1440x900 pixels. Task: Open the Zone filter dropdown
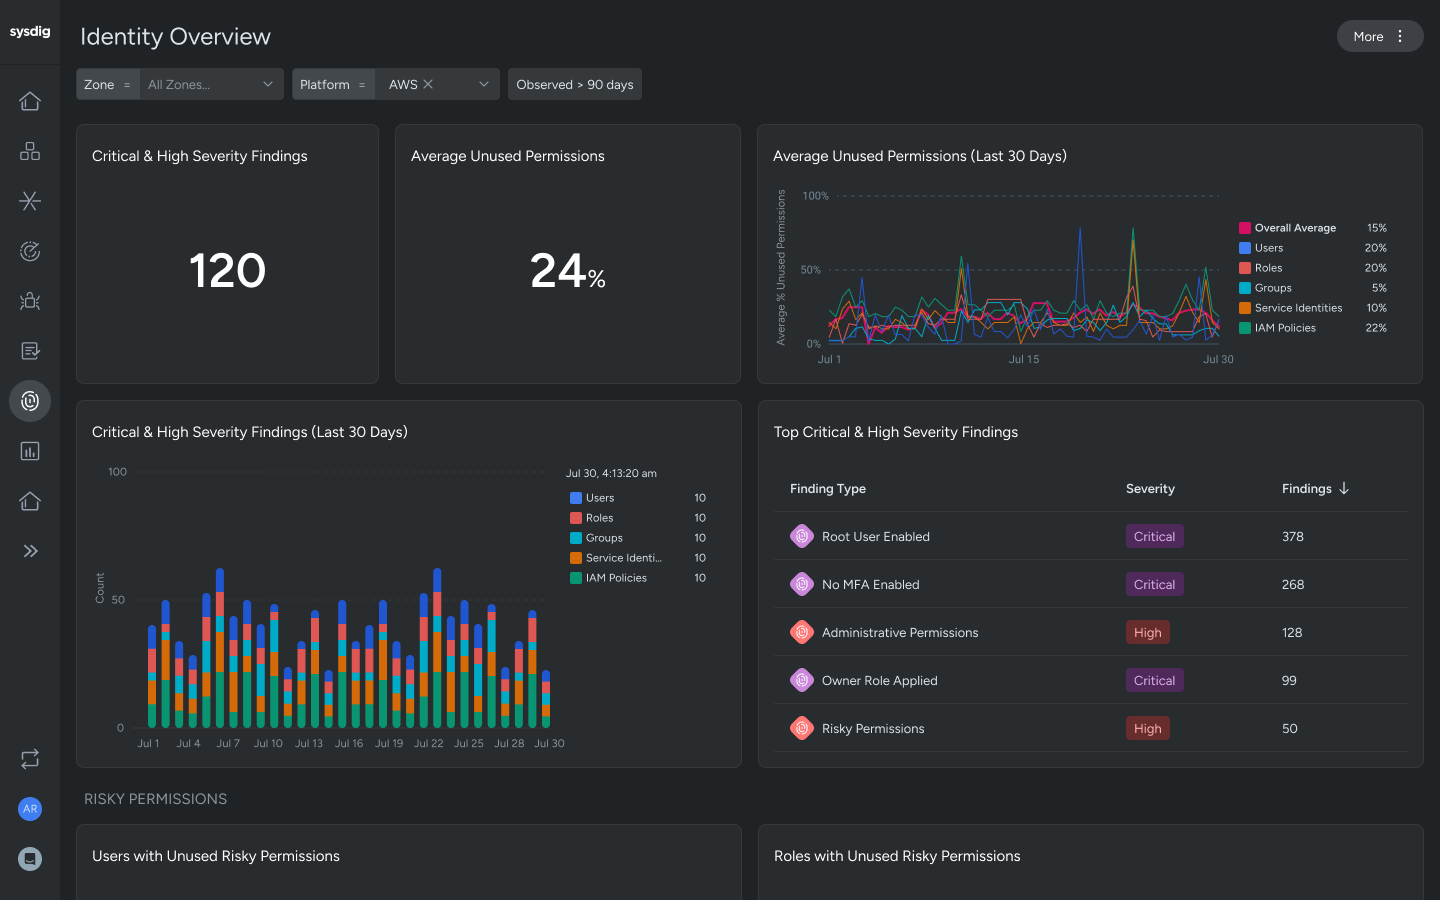[210, 84]
